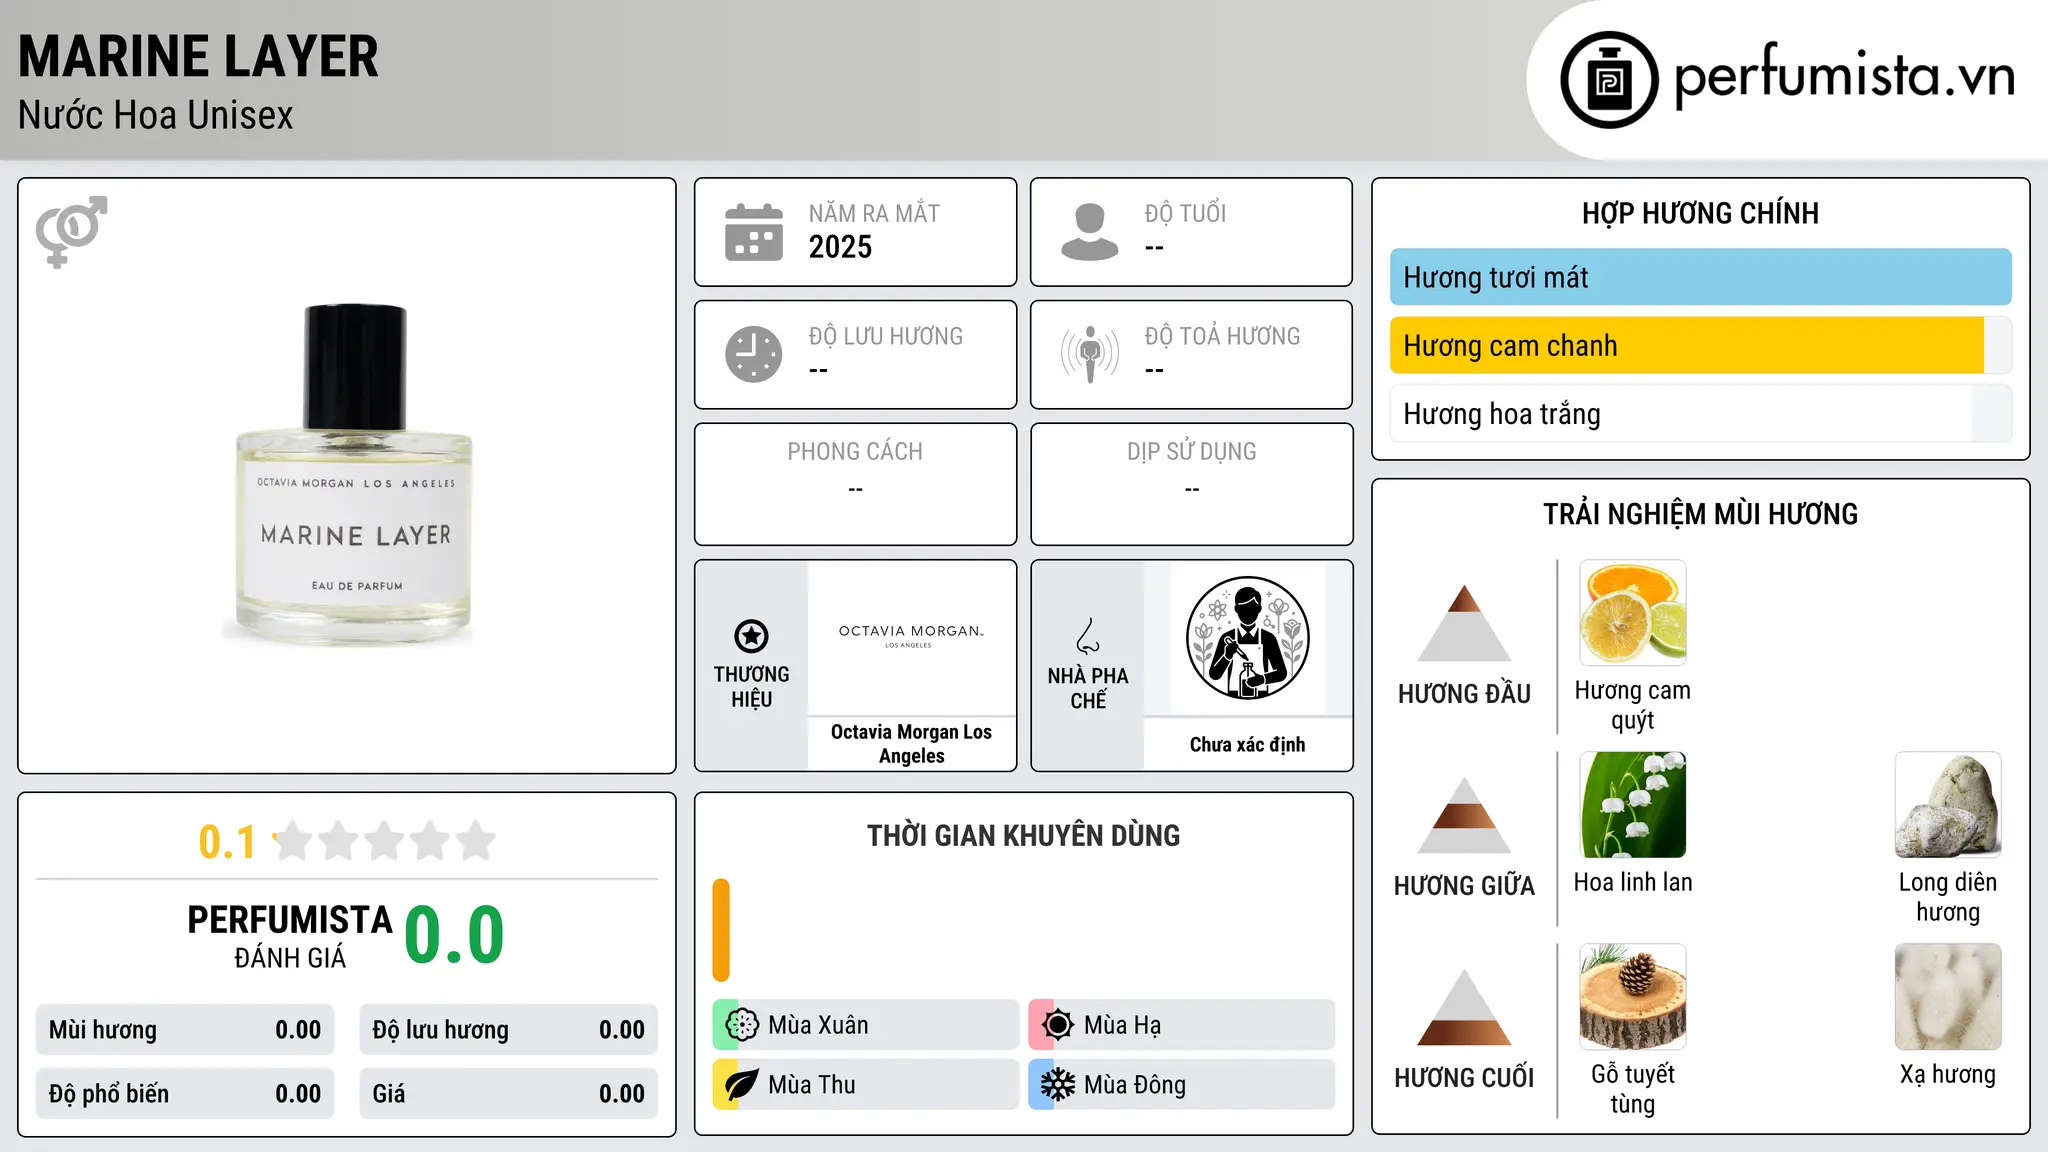Click the star rating row next to 0.1

[x=385, y=841]
